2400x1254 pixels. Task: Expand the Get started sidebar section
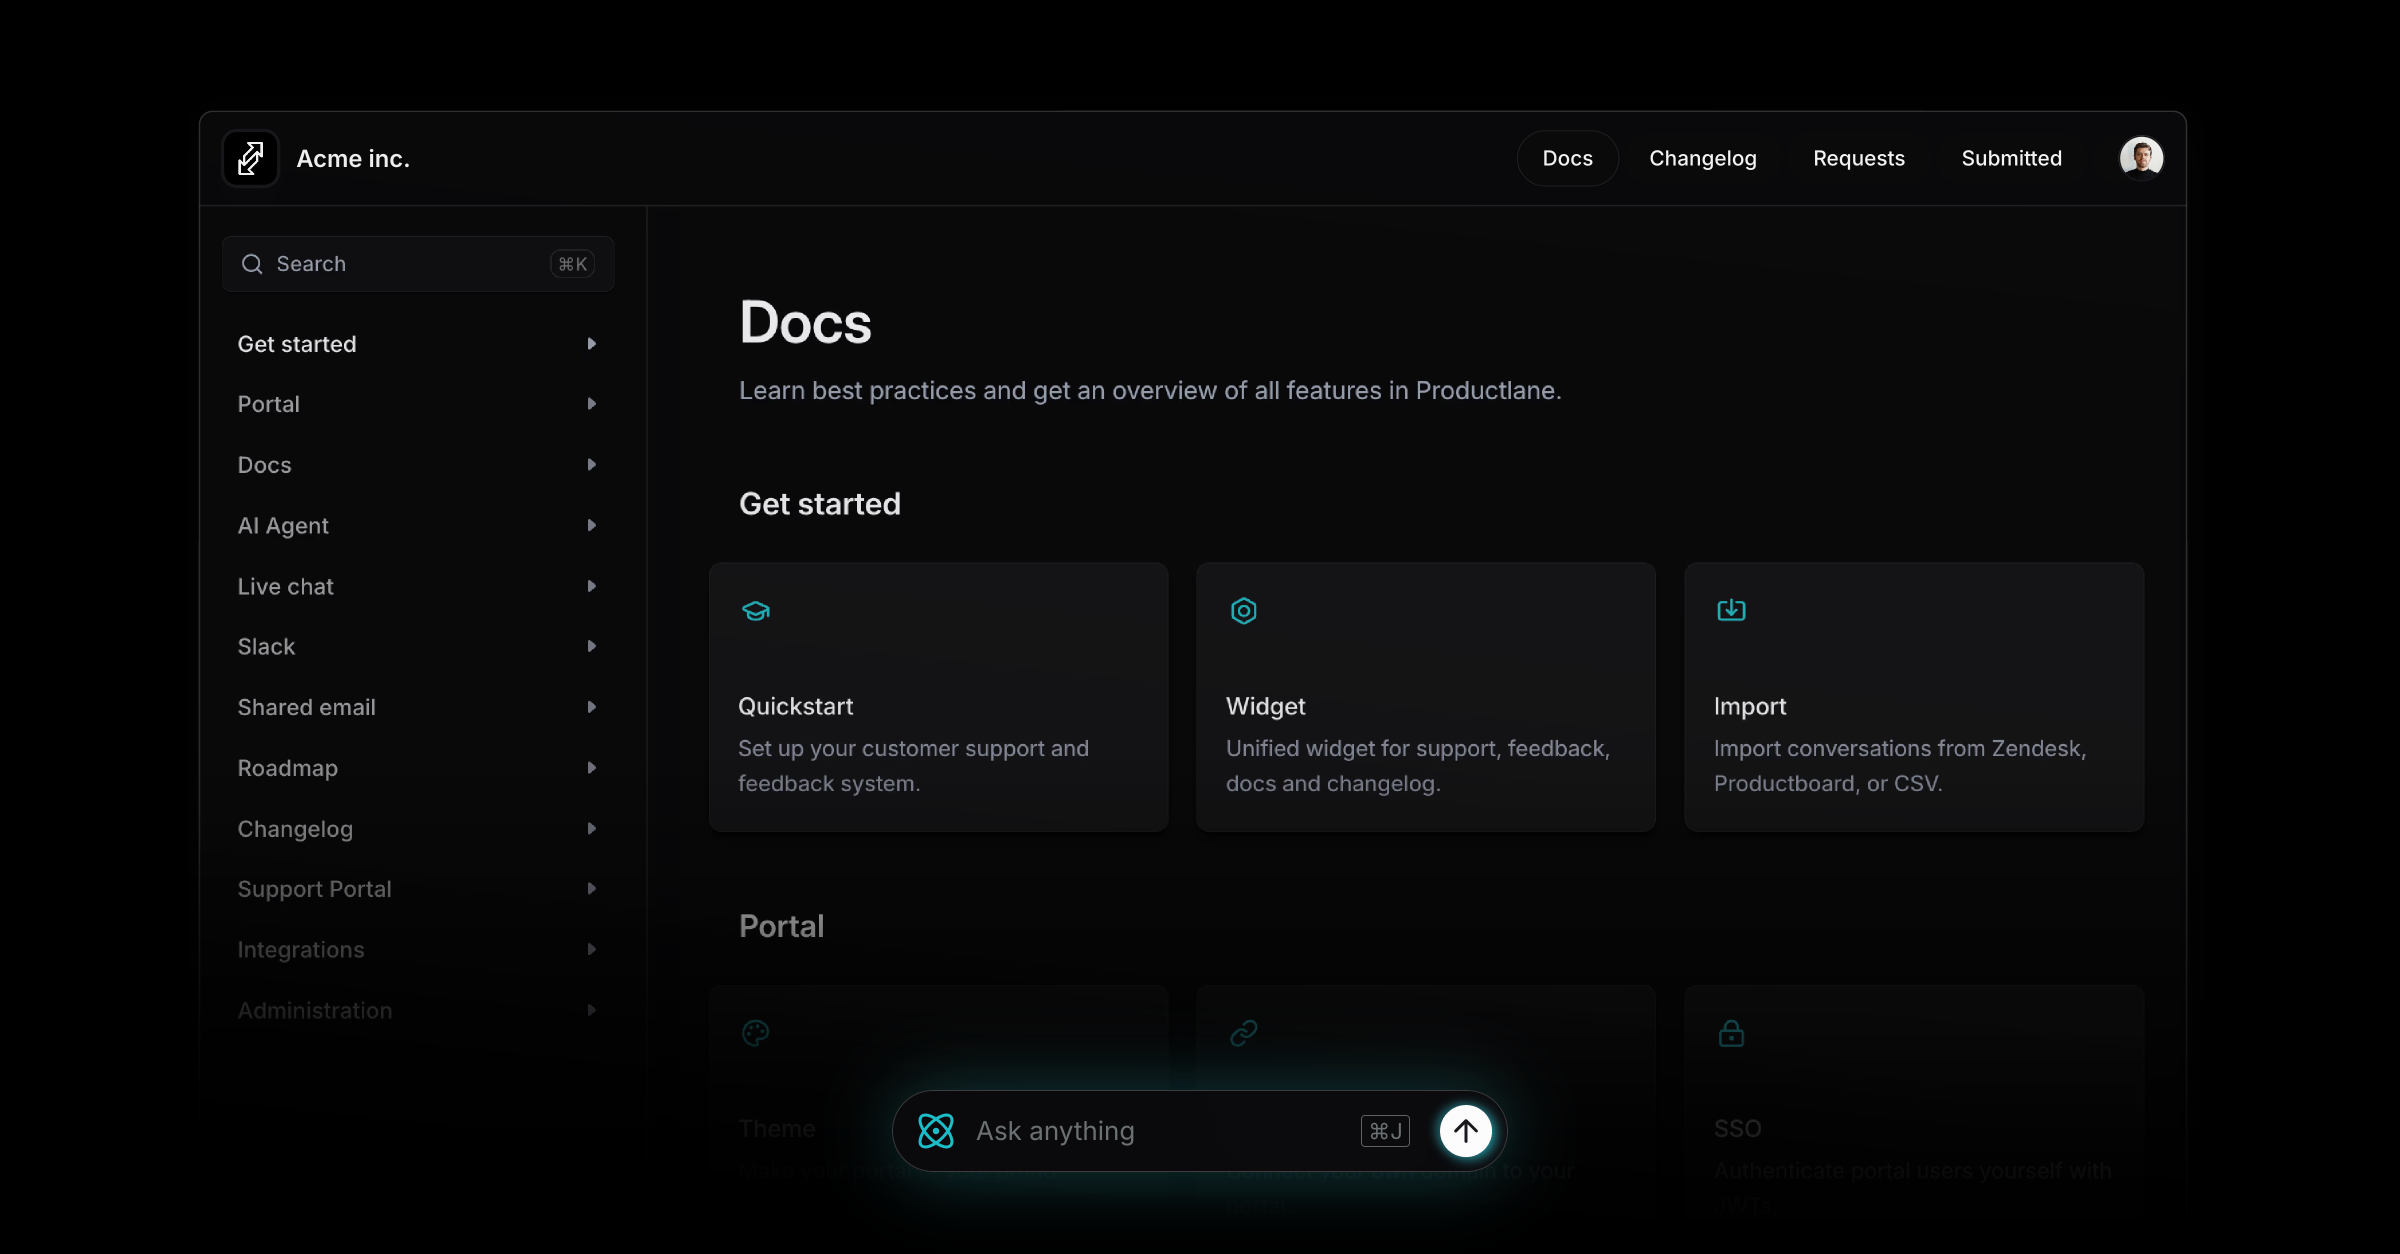click(591, 344)
